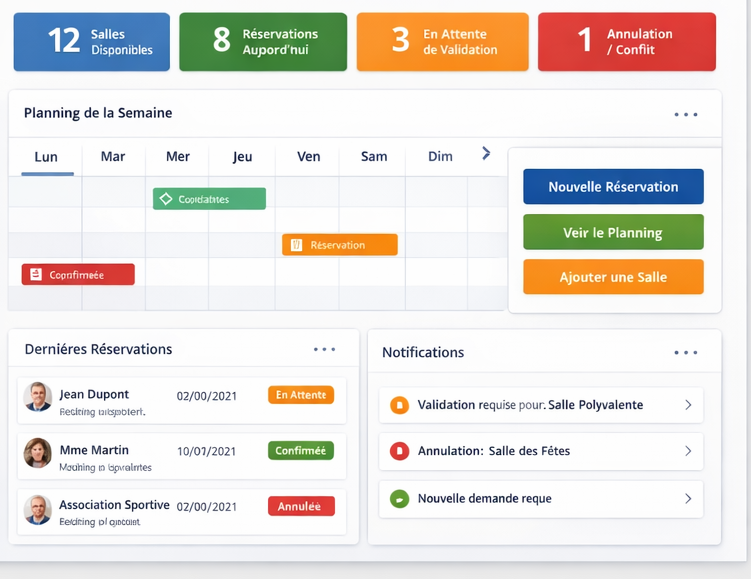Open Dernières Réservations three-dot menu
Viewport: 751px width, 579px height.
click(325, 349)
